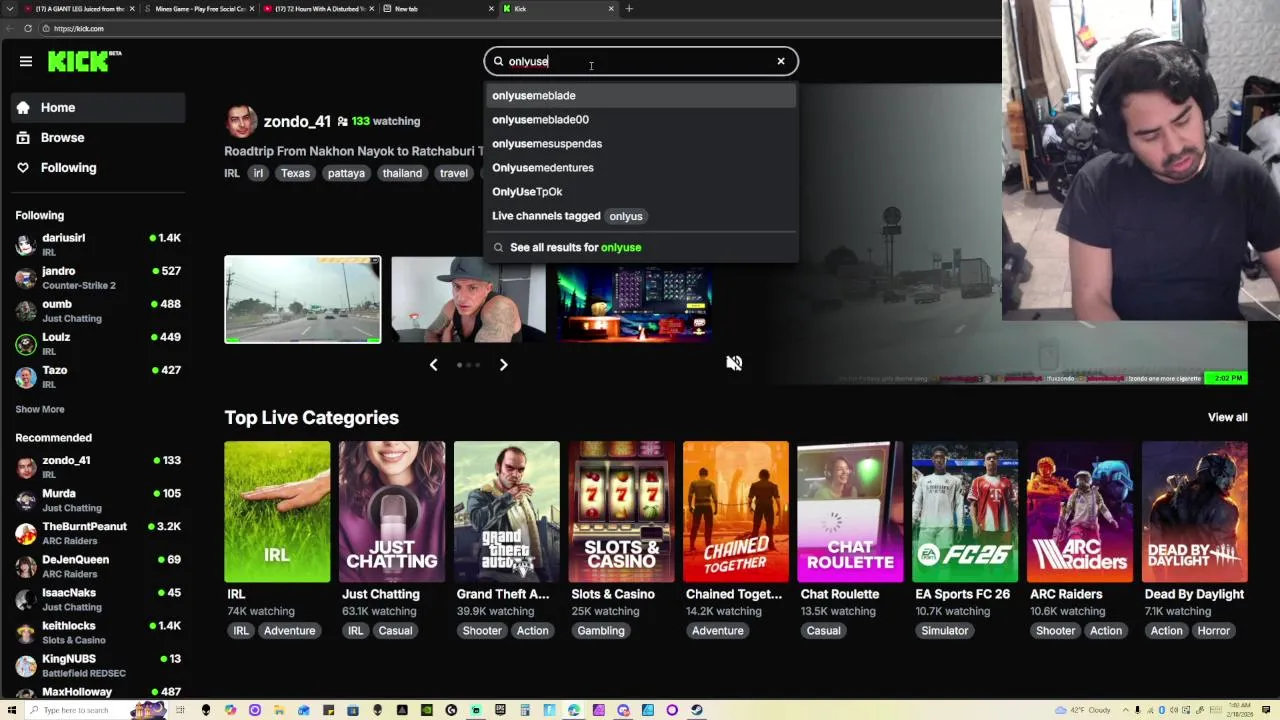Open the tab search dropdown arrow

click(x=9, y=8)
